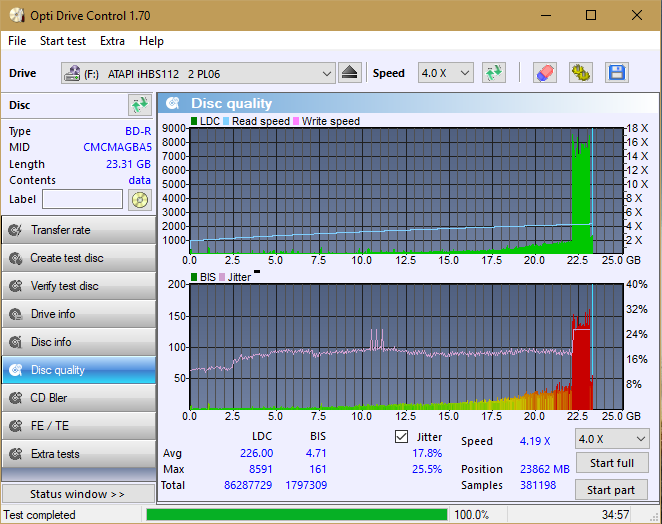Expand the toolbar Speed 4.0 X dropdown
The height and width of the screenshot is (524, 662).
446,73
